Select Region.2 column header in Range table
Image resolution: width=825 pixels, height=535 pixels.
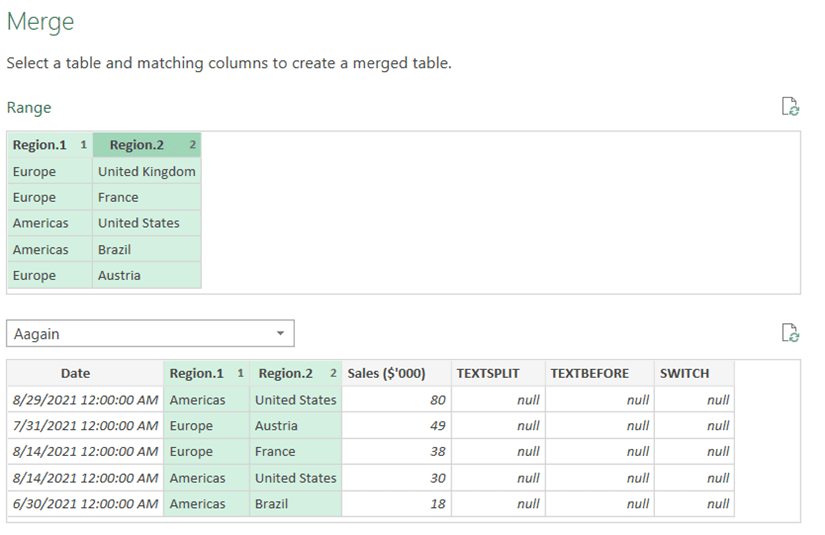[146, 145]
